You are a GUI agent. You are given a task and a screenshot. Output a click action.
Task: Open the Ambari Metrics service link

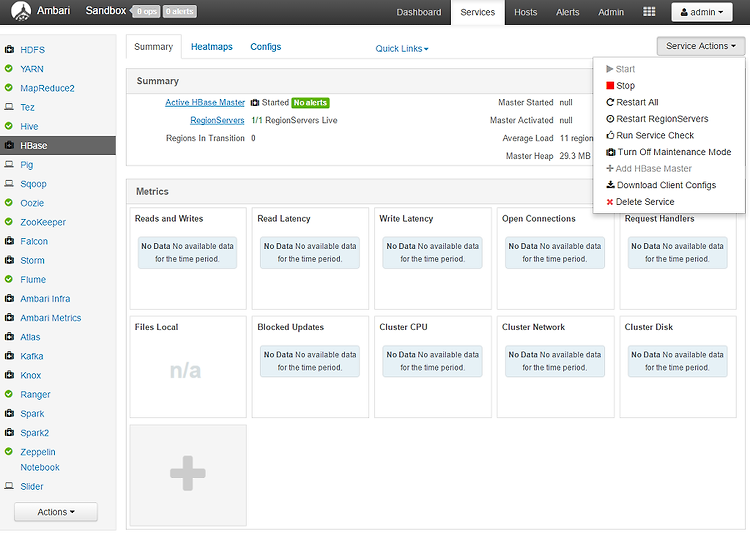[x=51, y=318]
